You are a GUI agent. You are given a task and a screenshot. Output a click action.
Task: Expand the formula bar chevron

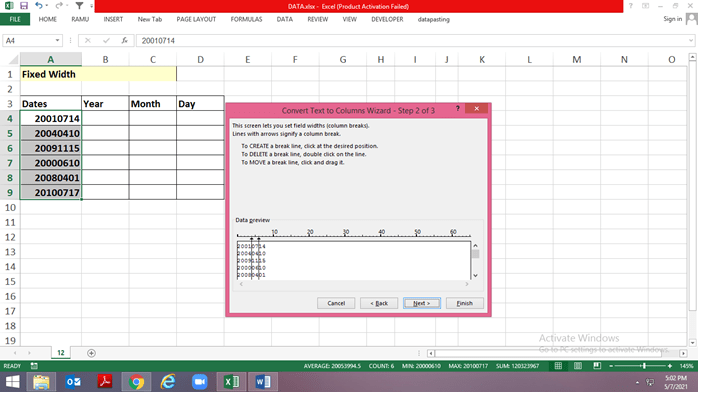point(691,41)
